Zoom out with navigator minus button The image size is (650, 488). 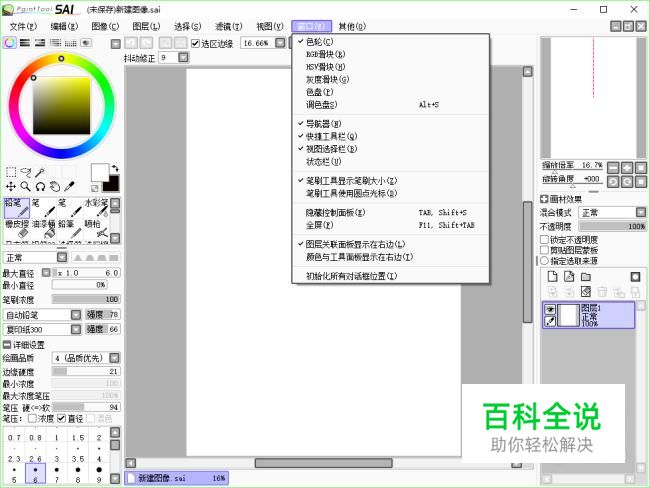coord(613,168)
